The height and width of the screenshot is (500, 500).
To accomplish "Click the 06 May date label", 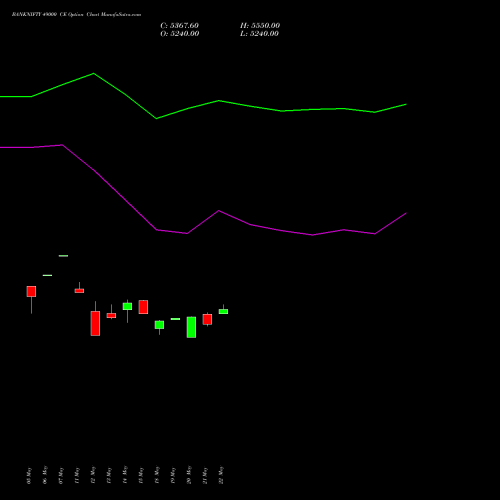I will (45, 475).
